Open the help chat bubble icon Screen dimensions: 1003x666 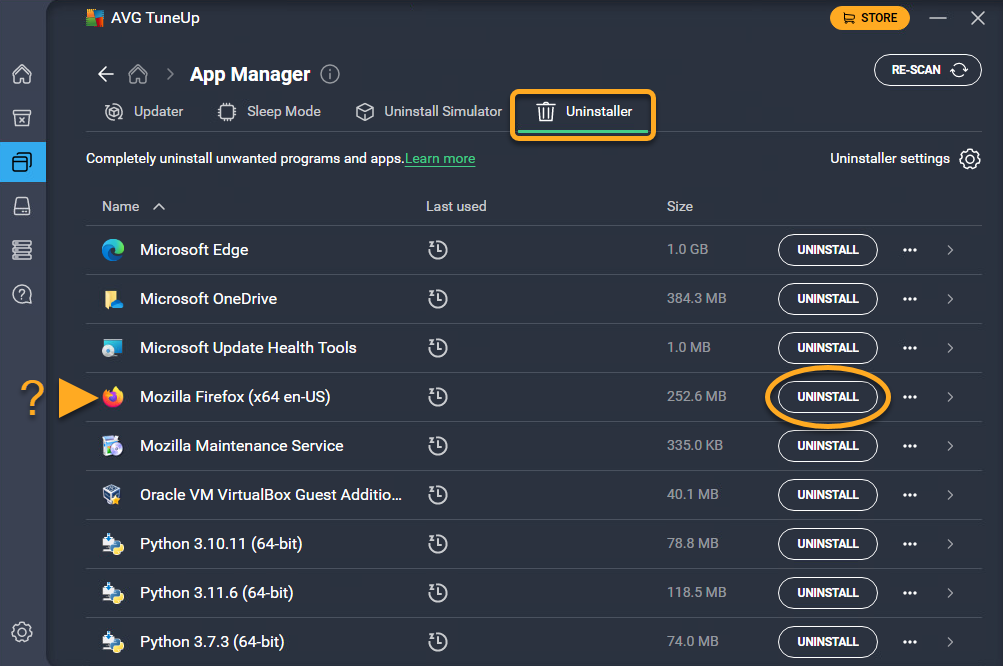(22, 294)
